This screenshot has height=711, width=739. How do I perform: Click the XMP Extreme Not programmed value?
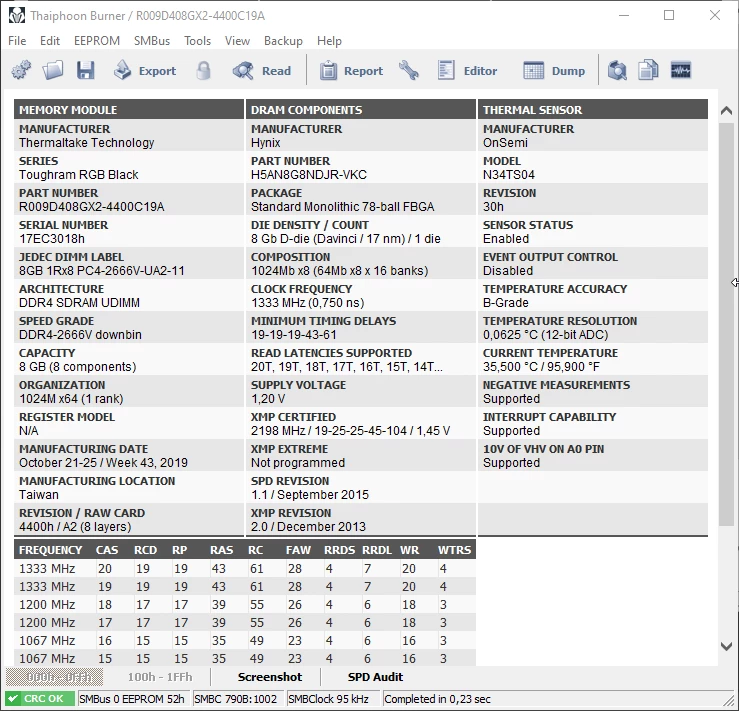(x=298, y=463)
